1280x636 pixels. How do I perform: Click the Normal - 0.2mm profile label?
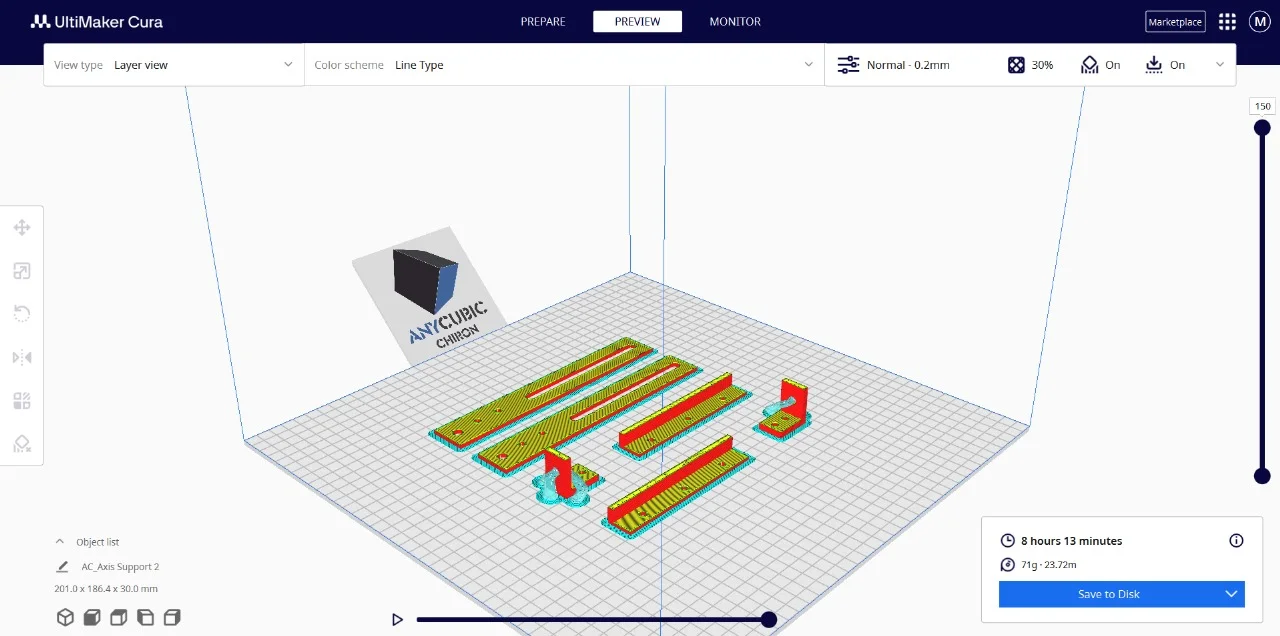908,65
